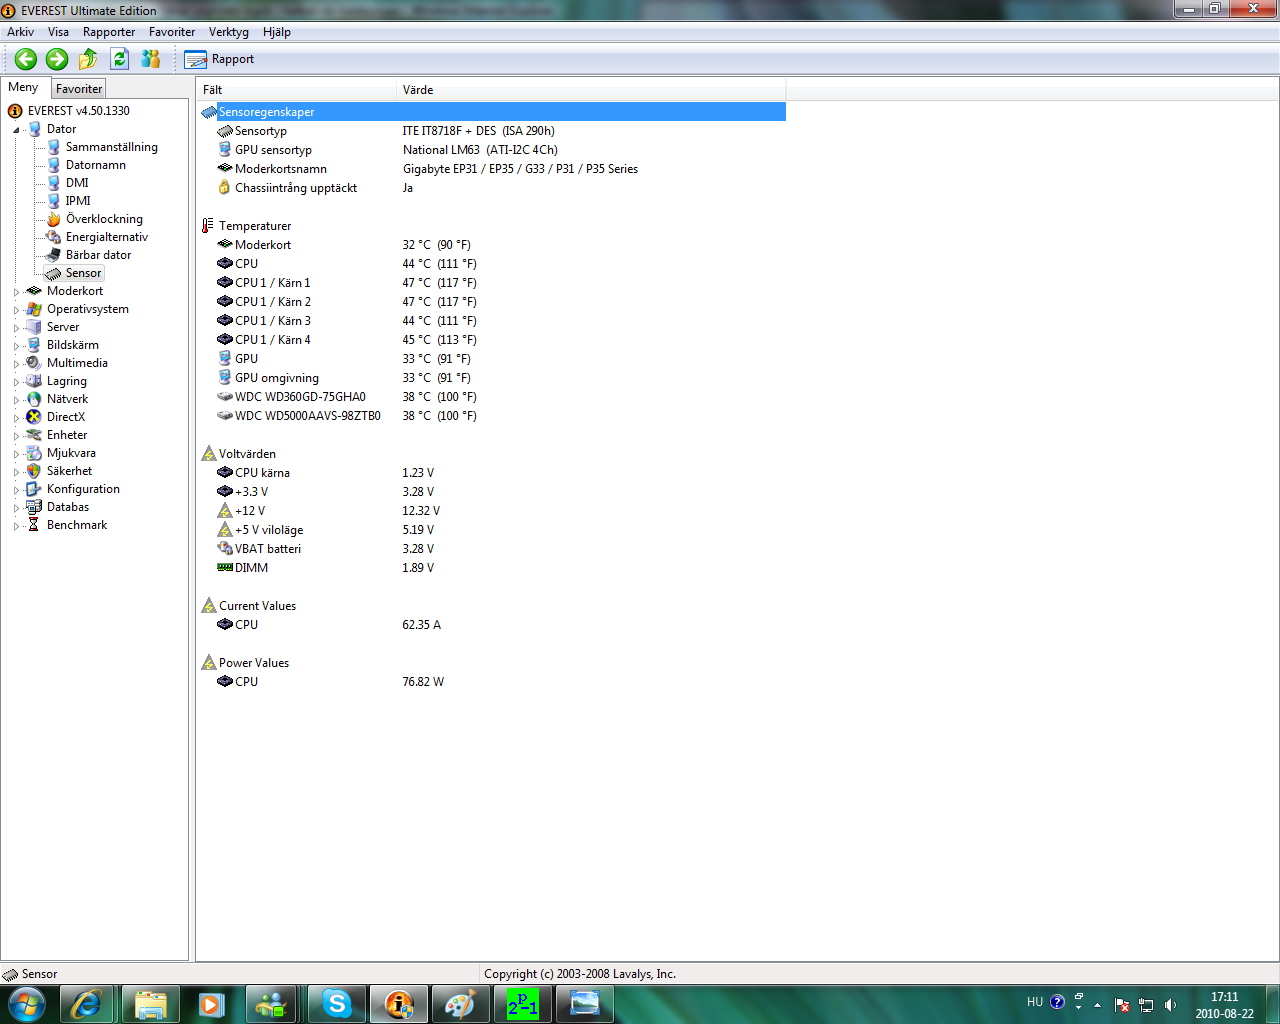The height and width of the screenshot is (1024, 1280).
Task: Select the Benchmark hourglass icon
Action: (x=34, y=525)
